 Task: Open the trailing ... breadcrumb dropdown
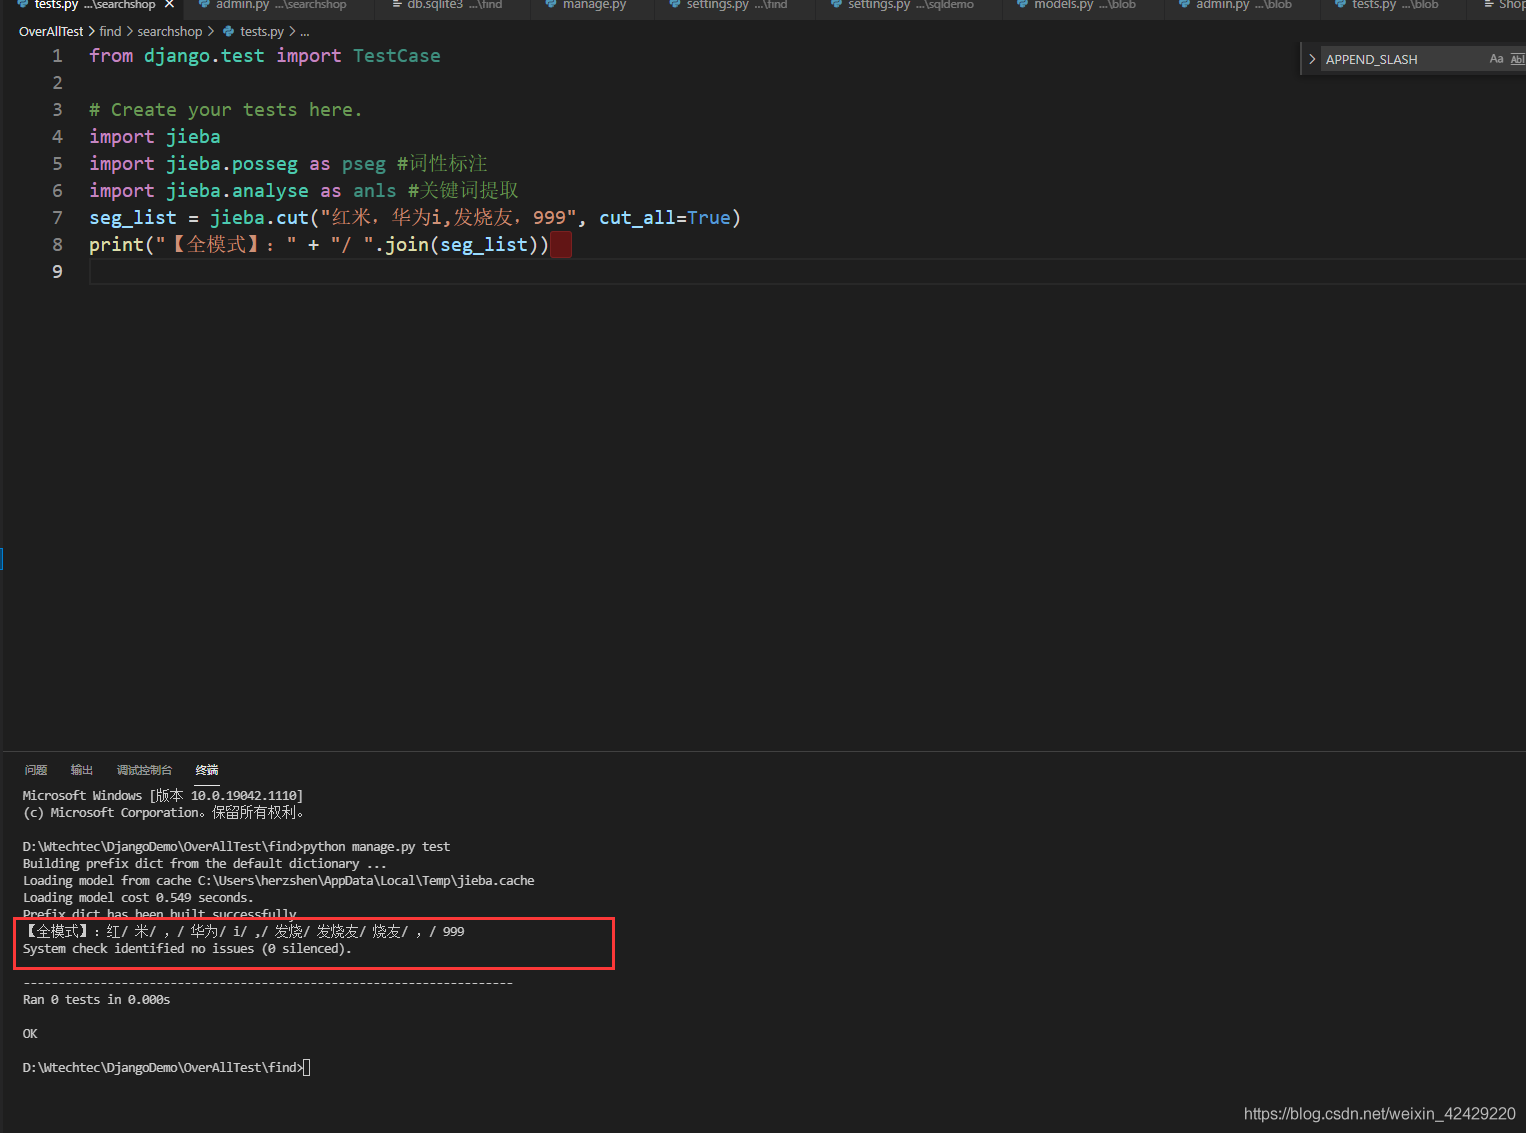pyautogui.click(x=304, y=31)
